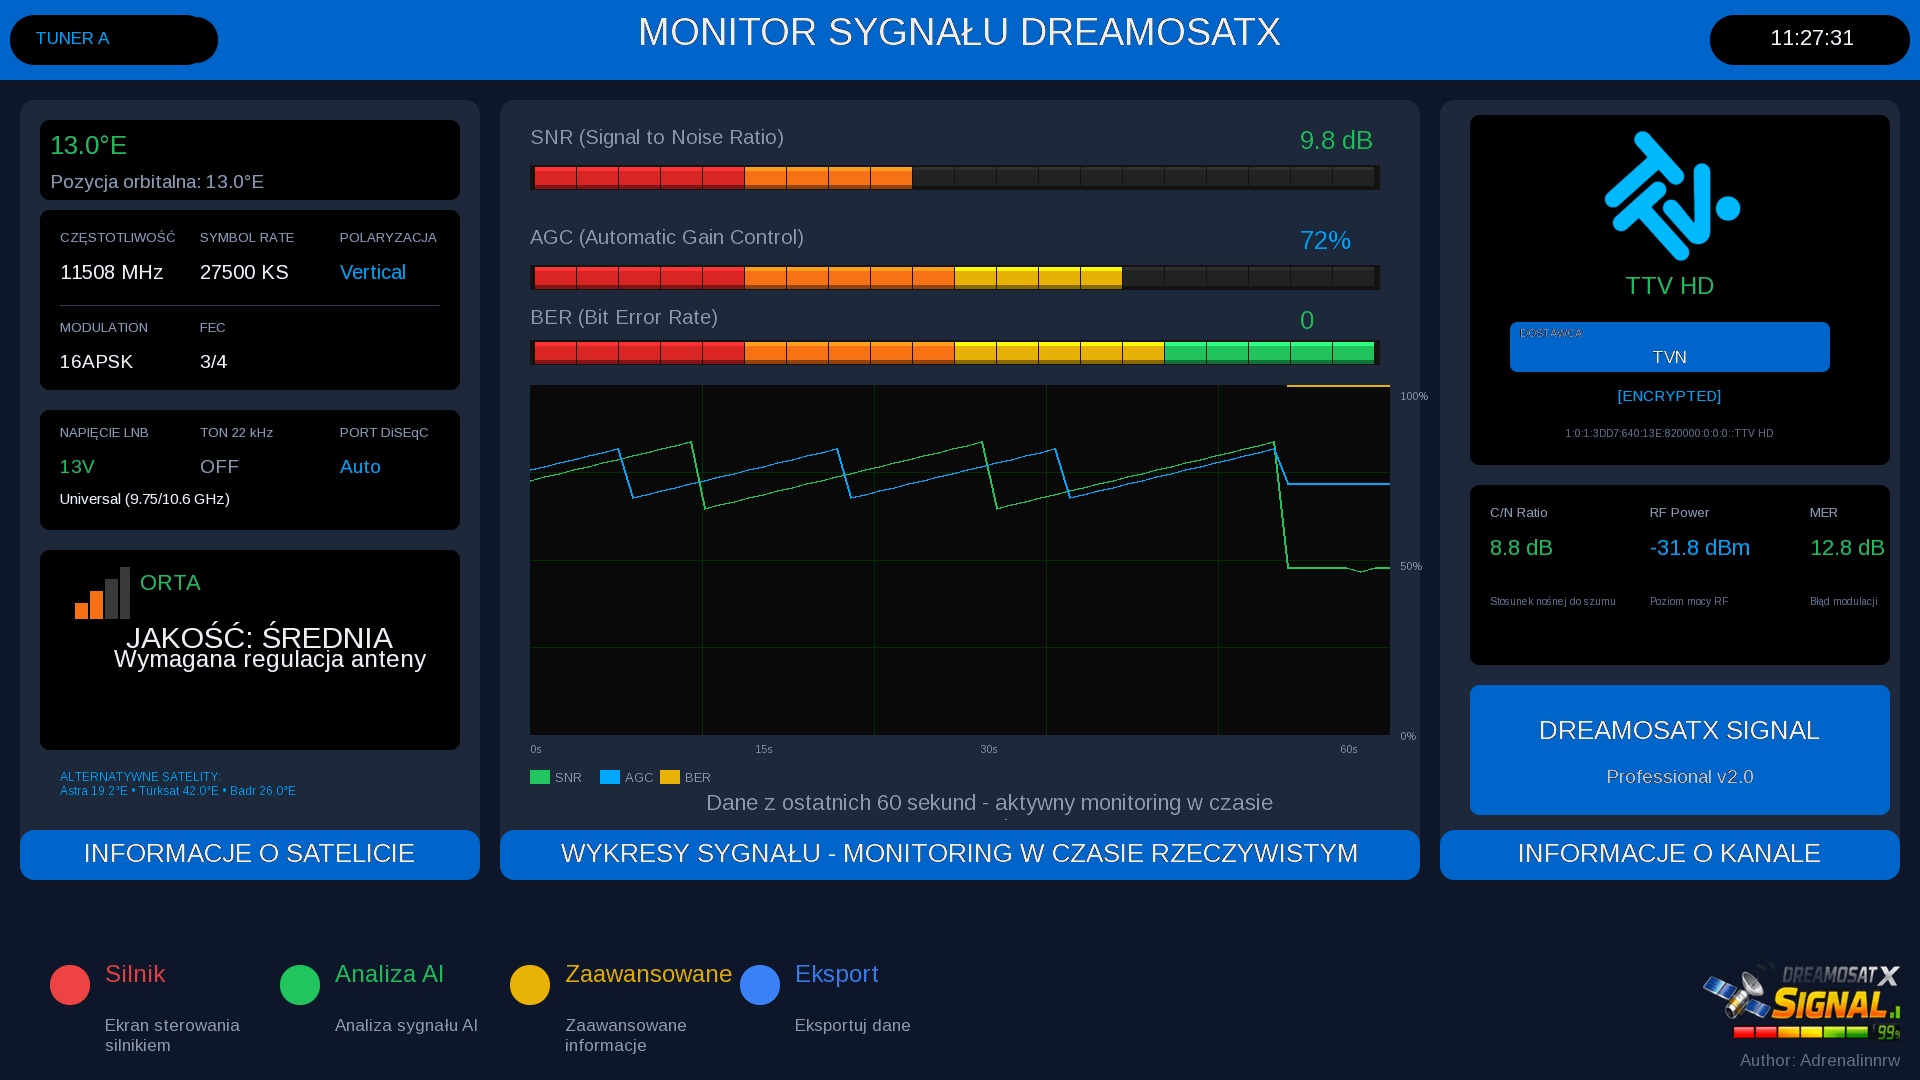This screenshot has height=1080, width=1920.
Task: Switch to TUNER A
Action: pyautogui.click(x=113, y=39)
